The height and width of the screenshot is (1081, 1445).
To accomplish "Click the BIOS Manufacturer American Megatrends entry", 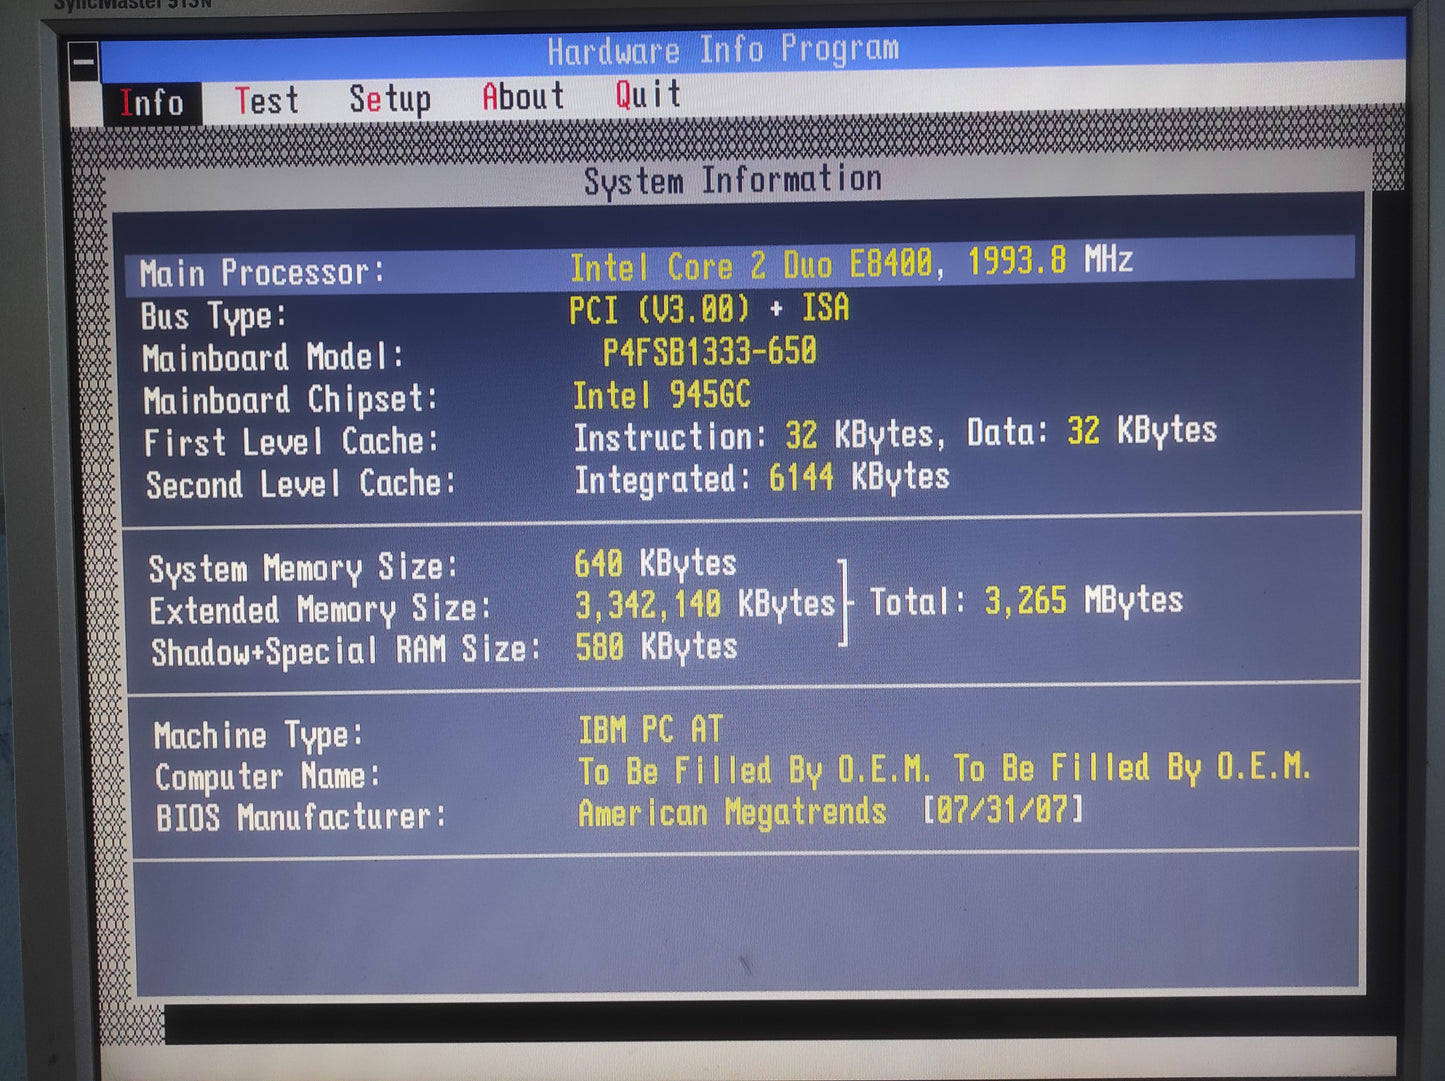I will [x=732, y=813].
